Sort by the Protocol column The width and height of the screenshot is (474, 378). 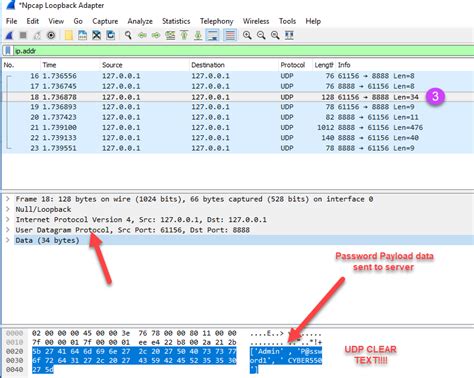pos(293,65)
